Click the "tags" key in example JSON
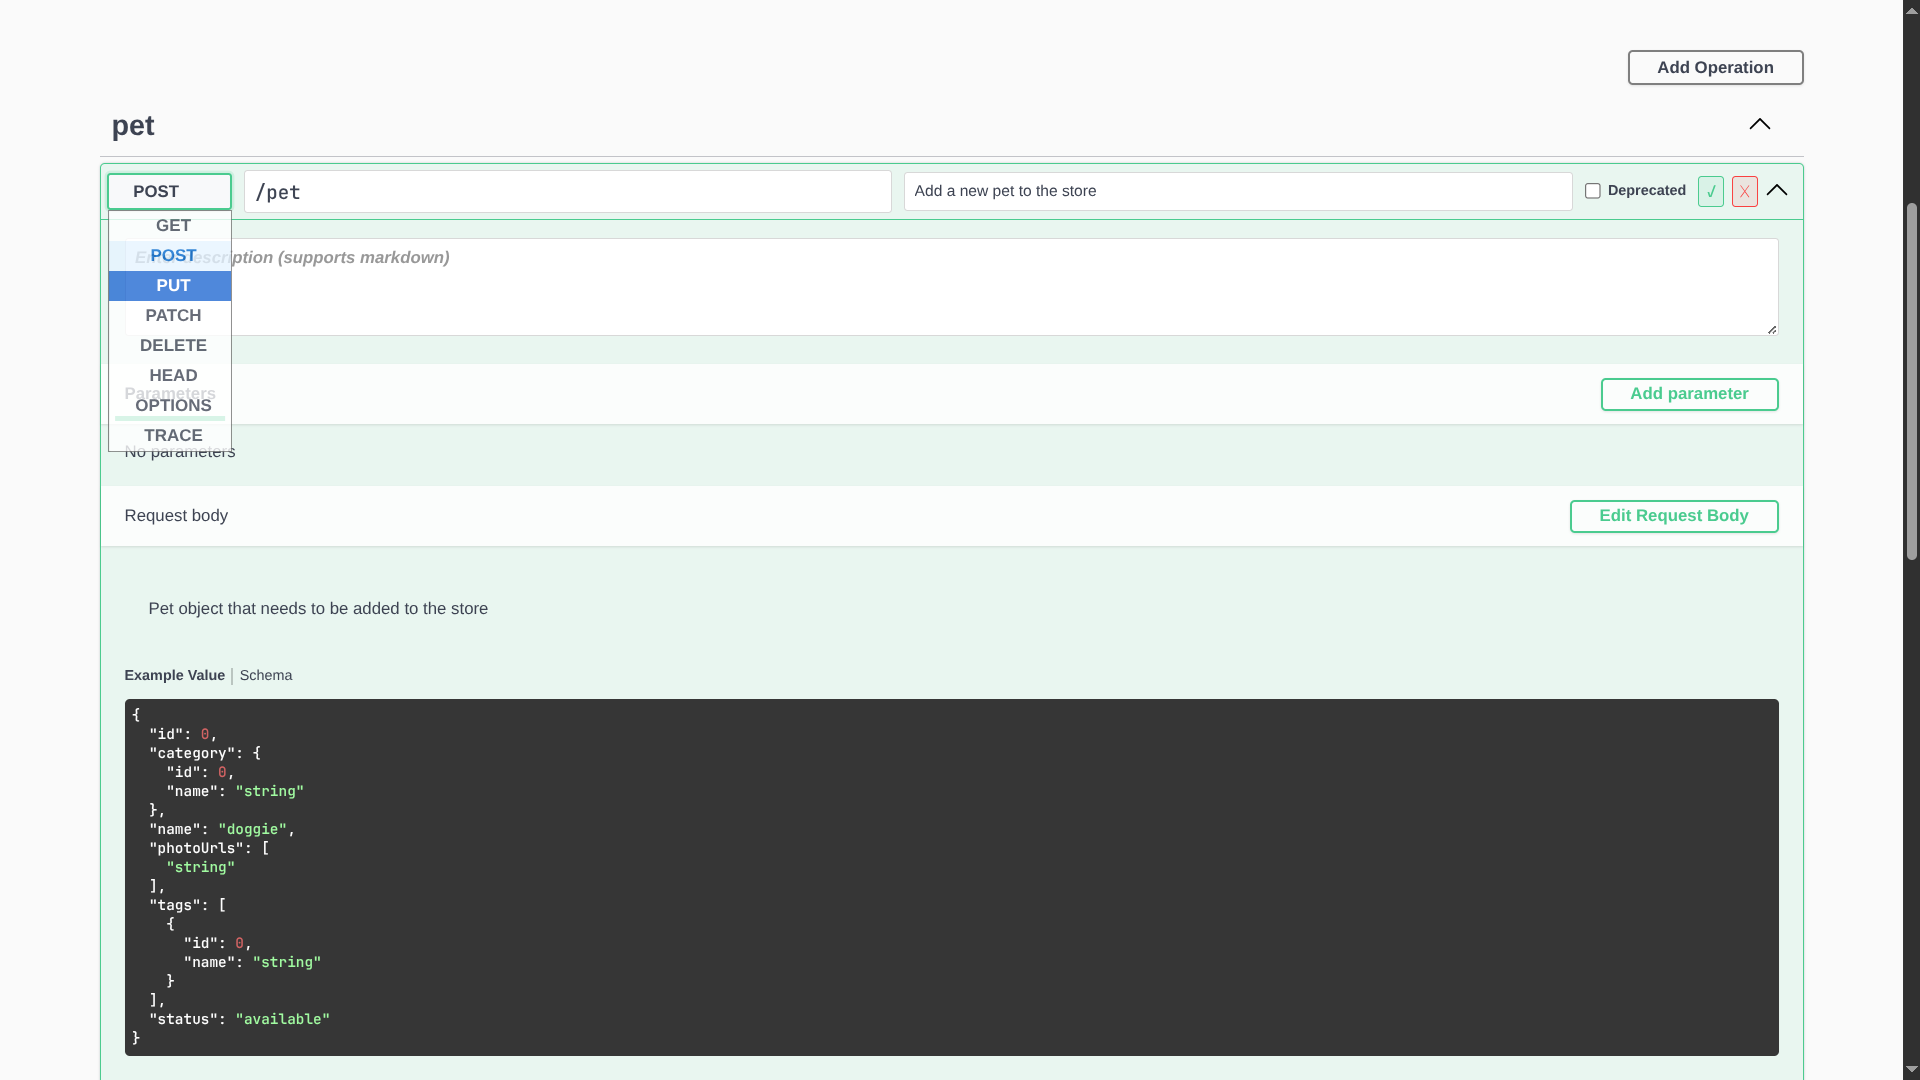 (x=175, y=905)
